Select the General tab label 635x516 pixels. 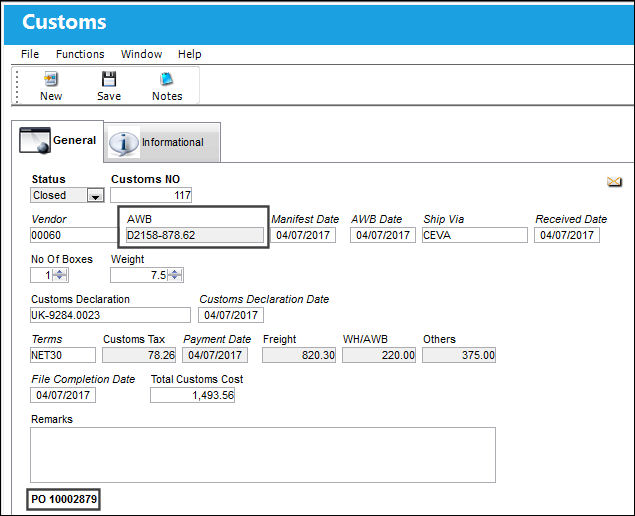click(75, 140)
